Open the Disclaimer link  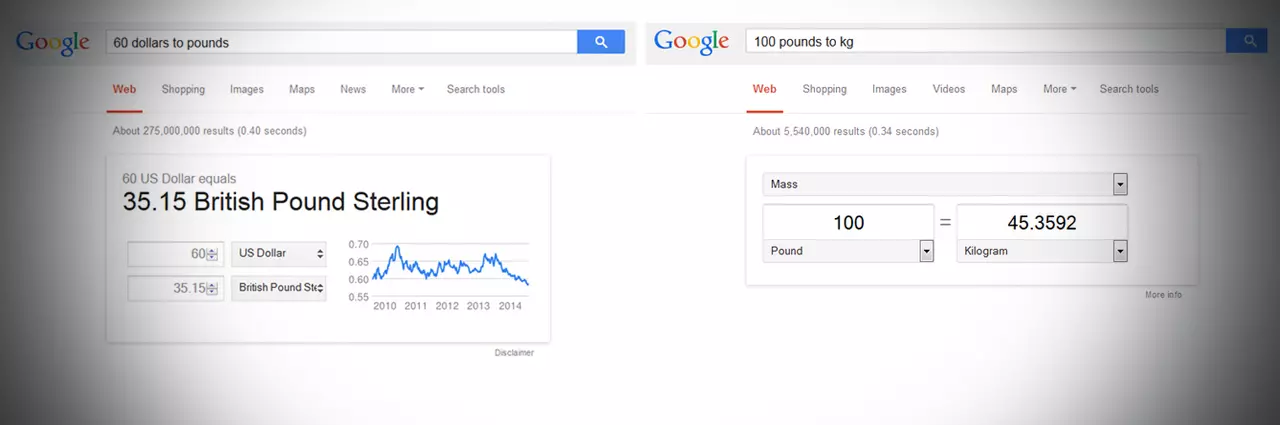tap(514, 353)
